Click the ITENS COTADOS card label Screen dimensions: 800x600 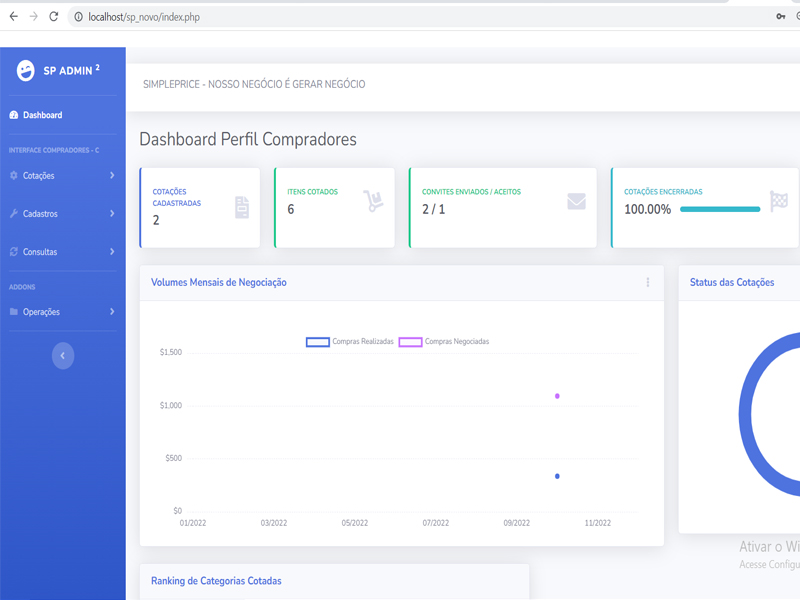tap(312, 192)
